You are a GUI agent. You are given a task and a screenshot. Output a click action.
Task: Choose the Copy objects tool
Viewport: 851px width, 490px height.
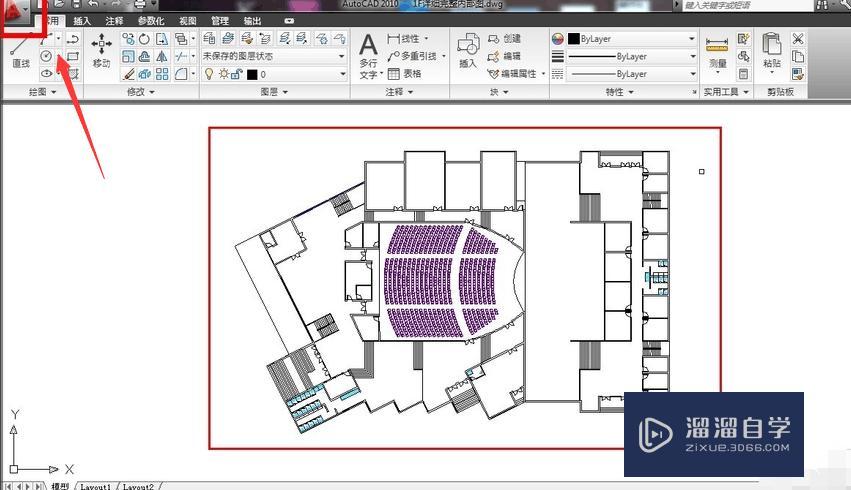(128, 39)
